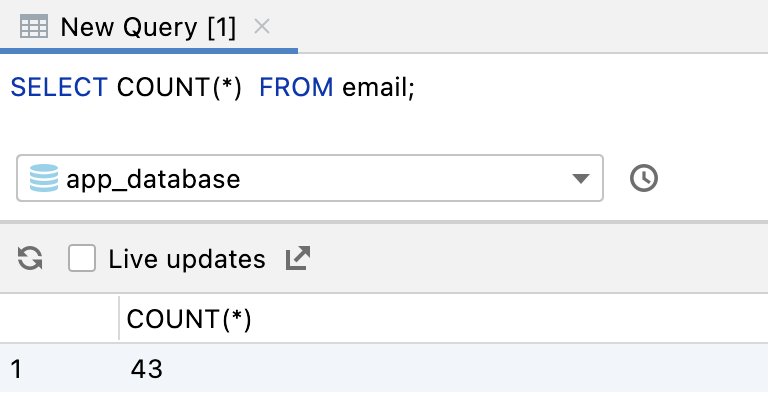Close the New Query [1] tab
Image resolution: width=768 pixels, height=416 pixels.
click(x=262, y=27)
